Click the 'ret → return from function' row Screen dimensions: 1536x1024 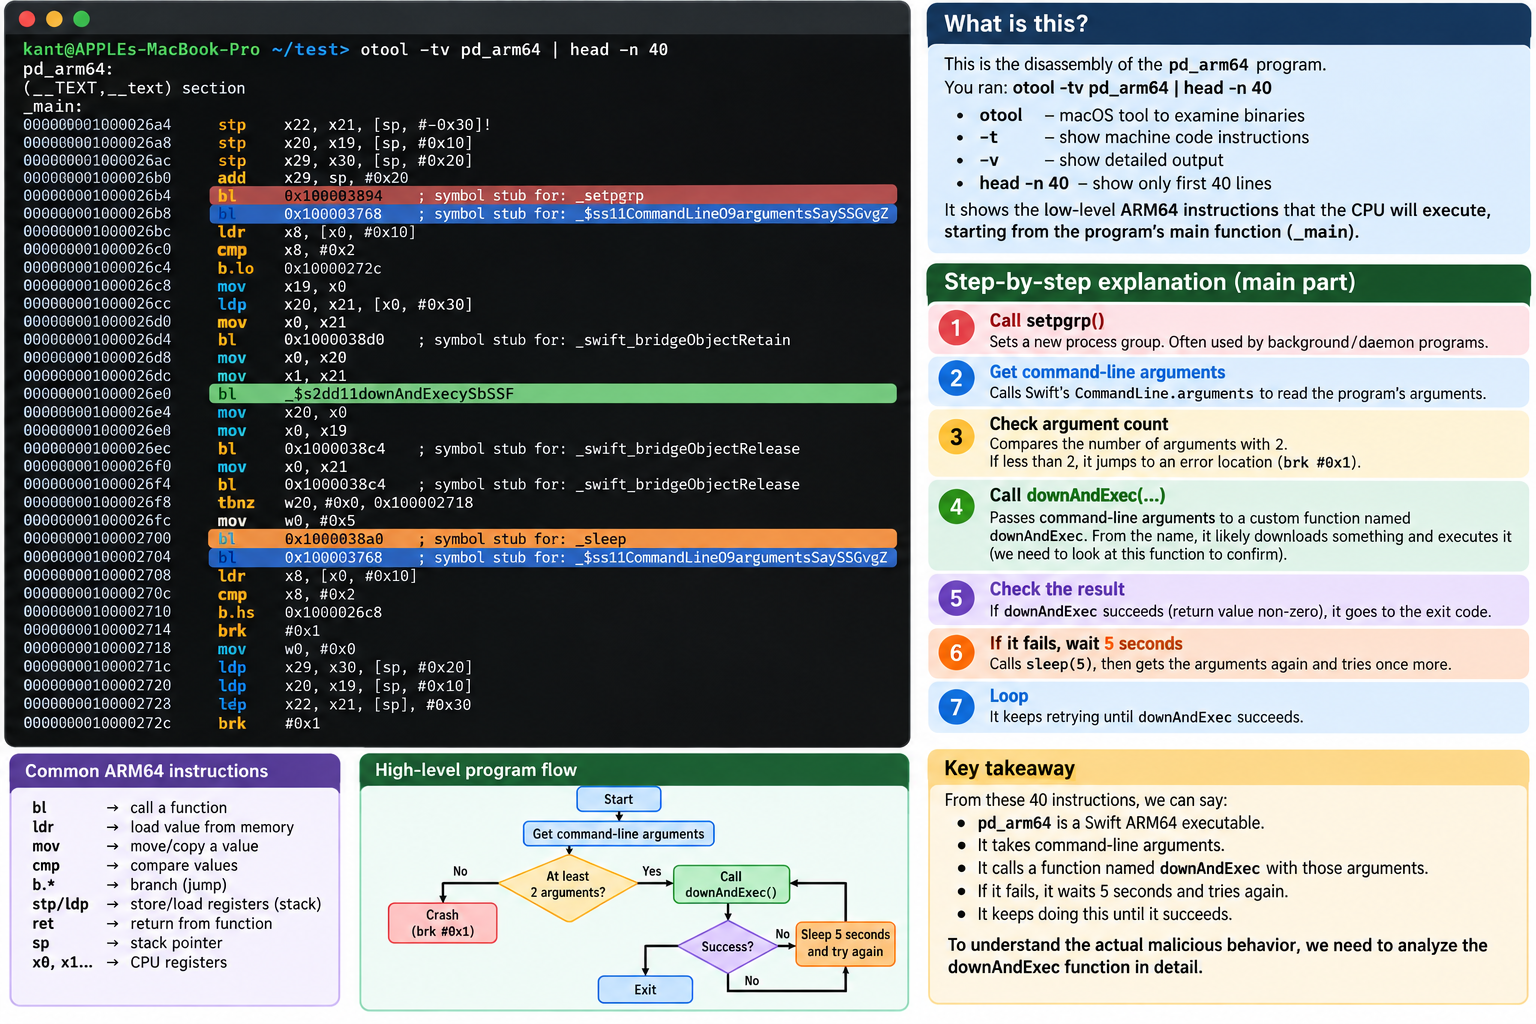[x=152, y=924]
